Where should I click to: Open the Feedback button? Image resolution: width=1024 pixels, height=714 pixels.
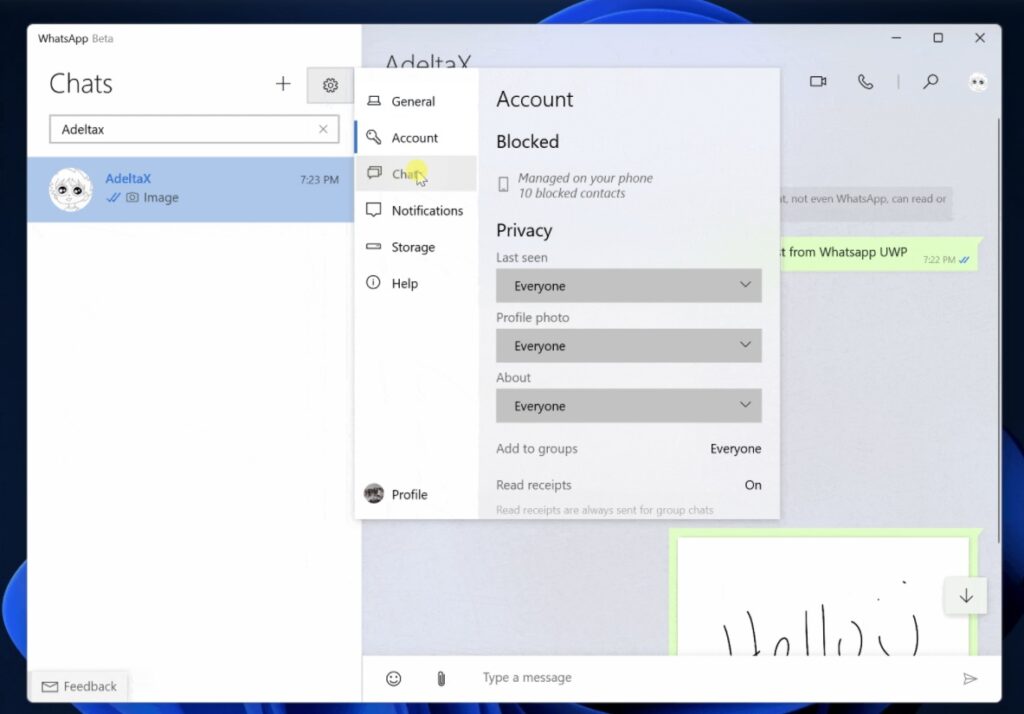(x=80, y=687)
